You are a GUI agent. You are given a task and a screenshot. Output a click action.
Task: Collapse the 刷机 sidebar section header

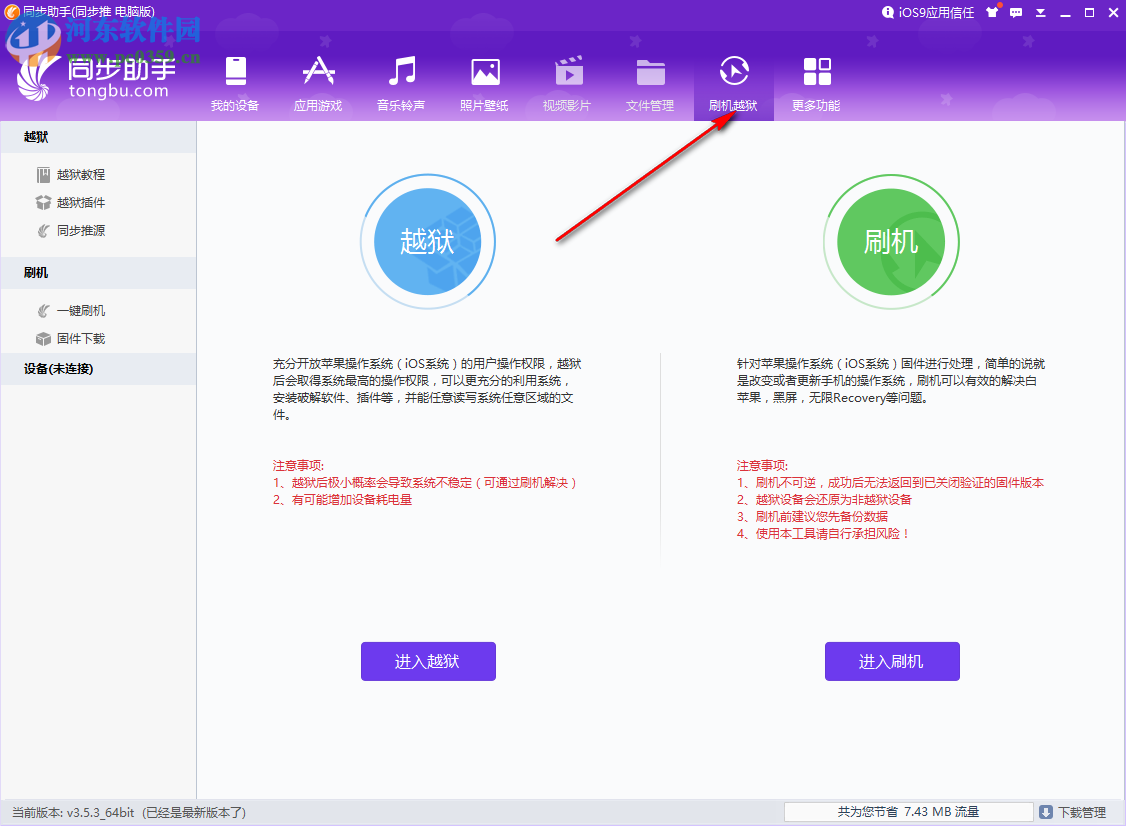[97, 272]
